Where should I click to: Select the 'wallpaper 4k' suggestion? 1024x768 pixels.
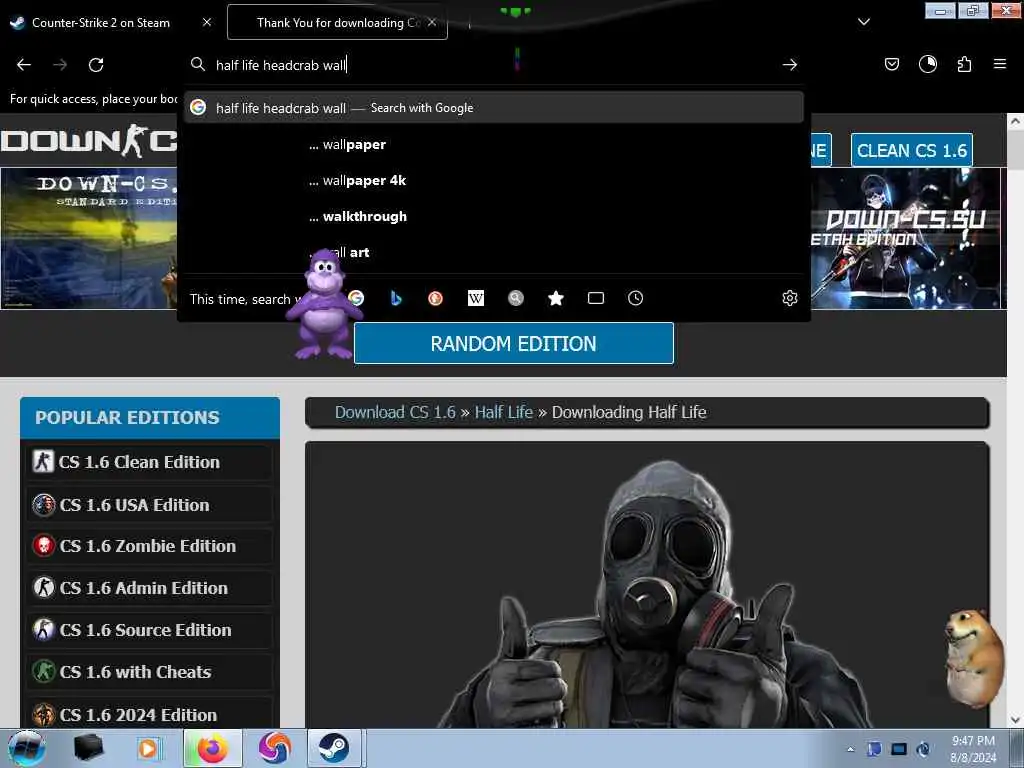click(x=494, y=181)
